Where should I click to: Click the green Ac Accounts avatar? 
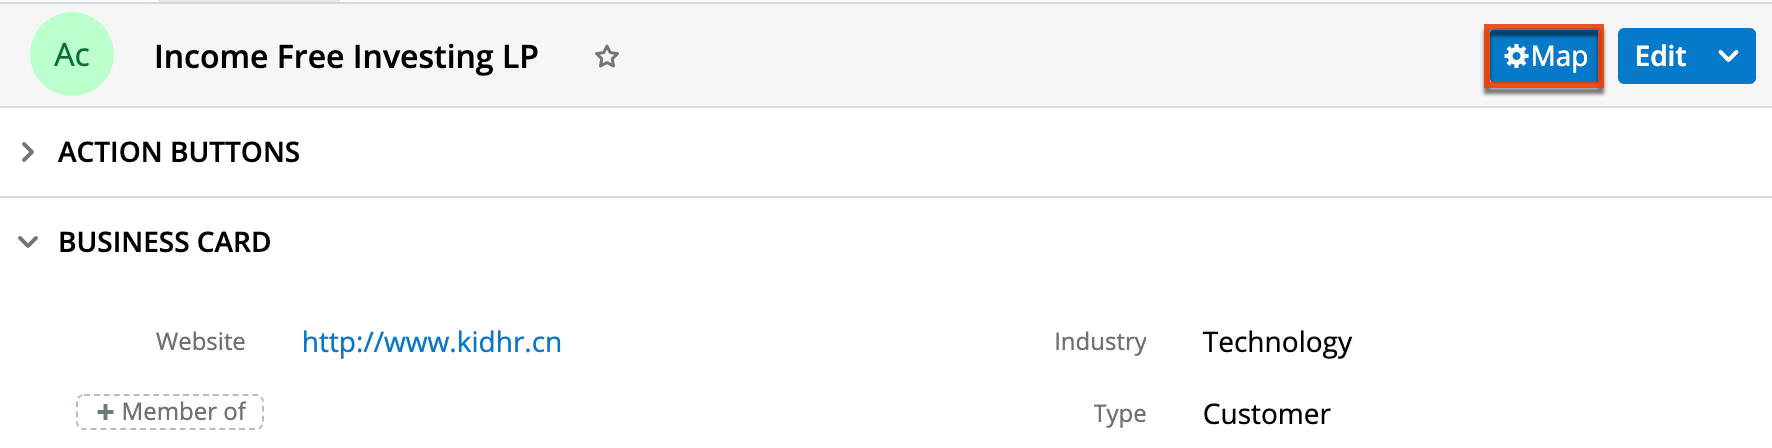click(72, 55)
